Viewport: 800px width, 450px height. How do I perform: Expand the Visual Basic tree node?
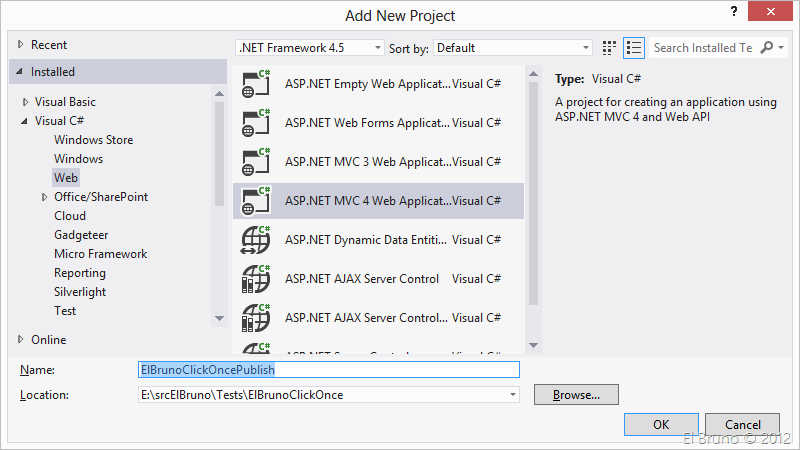pyautogui.click(x=25, y=102)
